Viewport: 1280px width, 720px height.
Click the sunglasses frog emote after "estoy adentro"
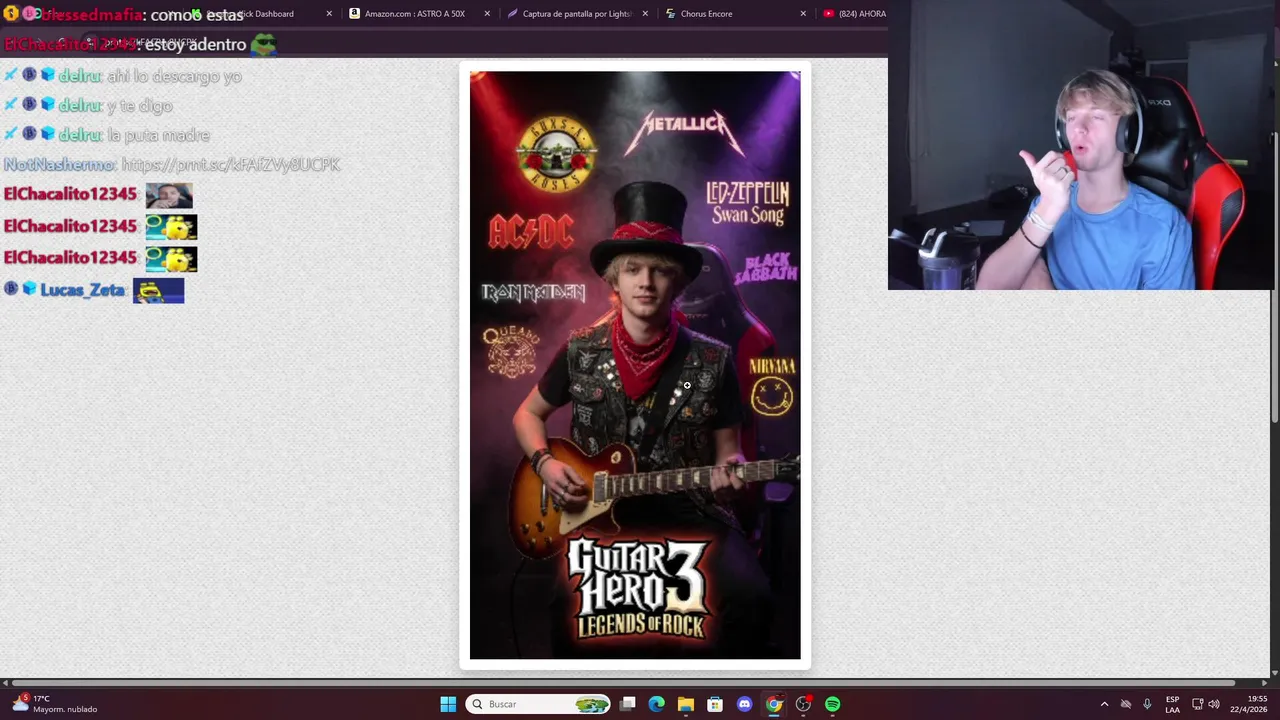[x=263, y=44]
